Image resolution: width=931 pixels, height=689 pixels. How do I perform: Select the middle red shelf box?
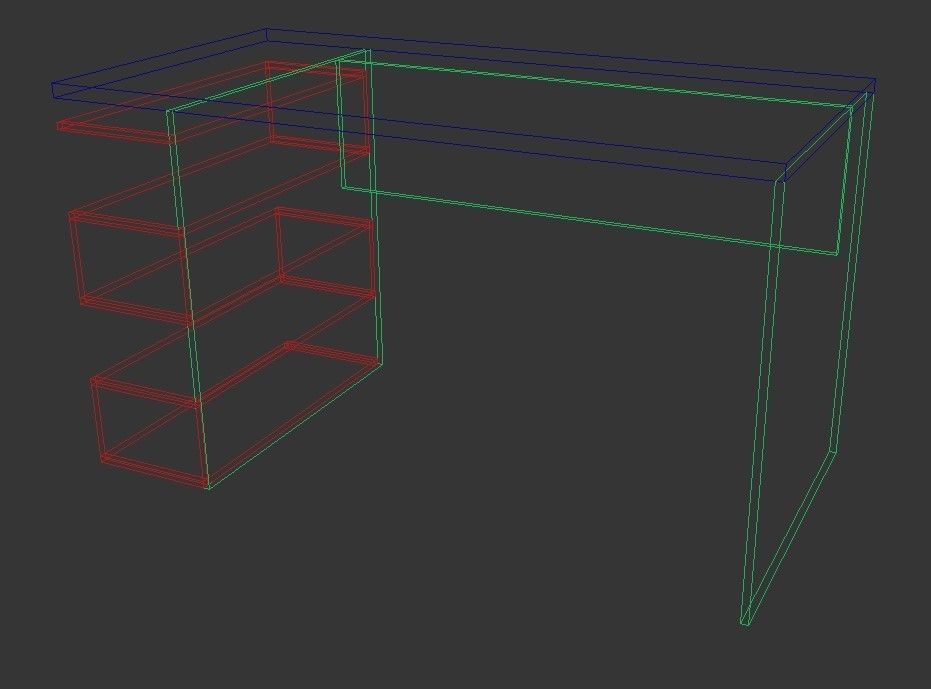coord(221,265)
